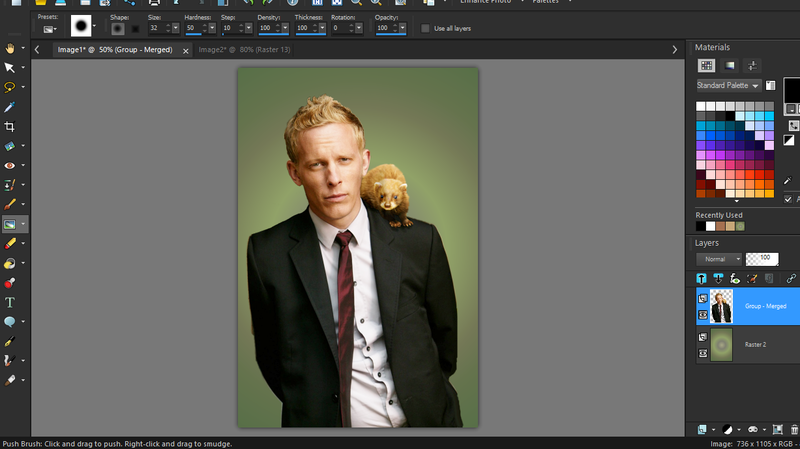The image size is (800, 449).
Task: Click the sample color eyedropper in Materials
Action: (x=788, y=181)
